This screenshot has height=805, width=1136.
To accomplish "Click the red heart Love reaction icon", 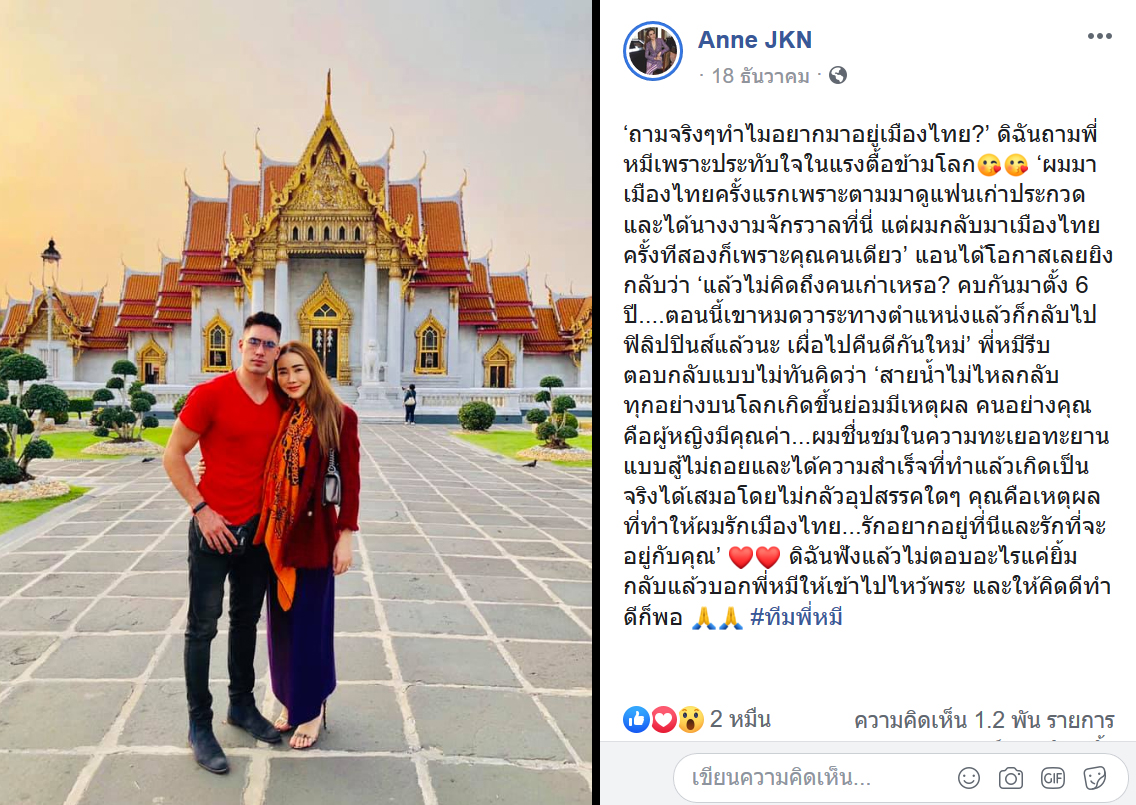I will pos(663,720).
